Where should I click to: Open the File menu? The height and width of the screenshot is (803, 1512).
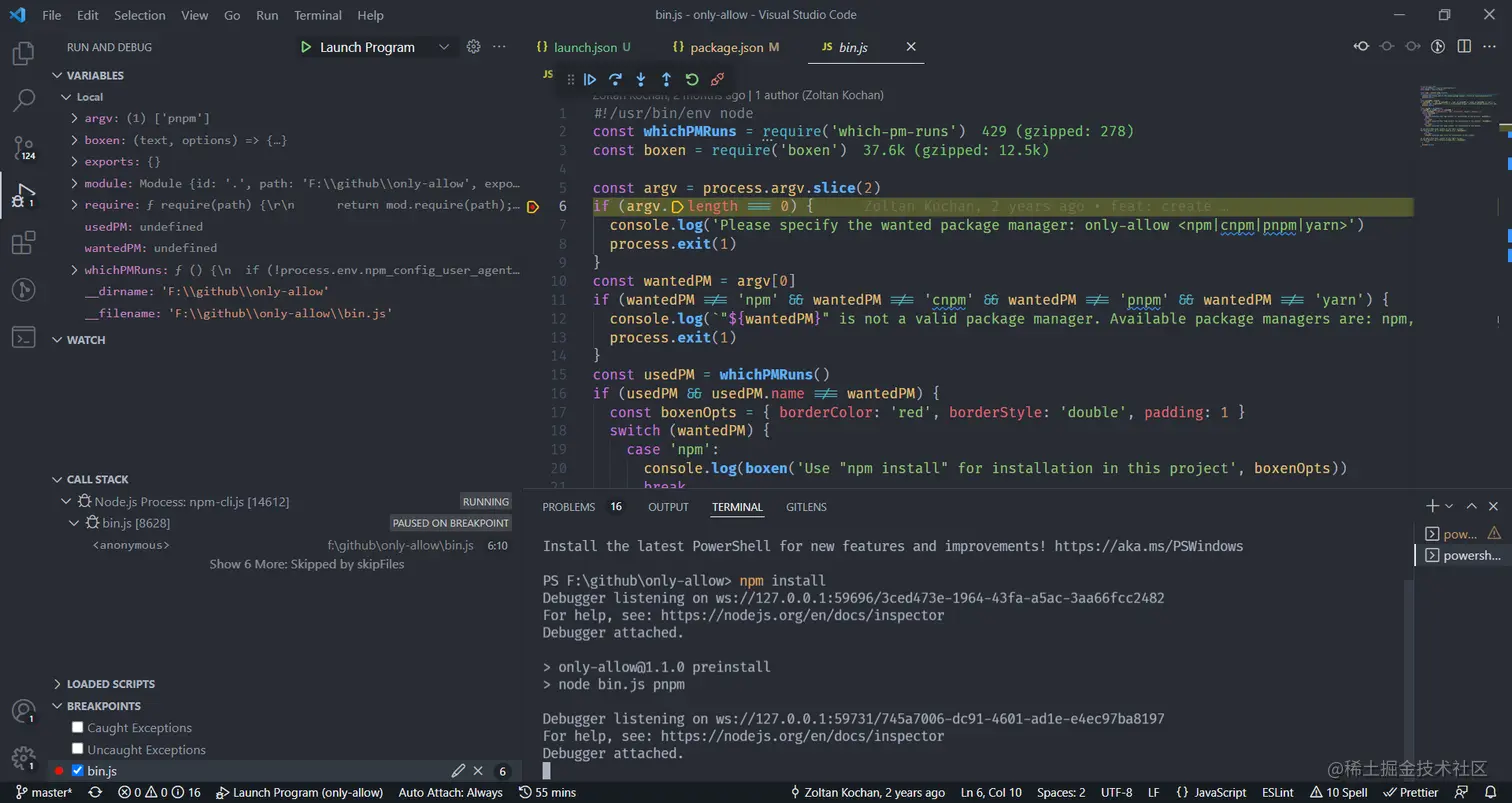[x=52, y=15]
